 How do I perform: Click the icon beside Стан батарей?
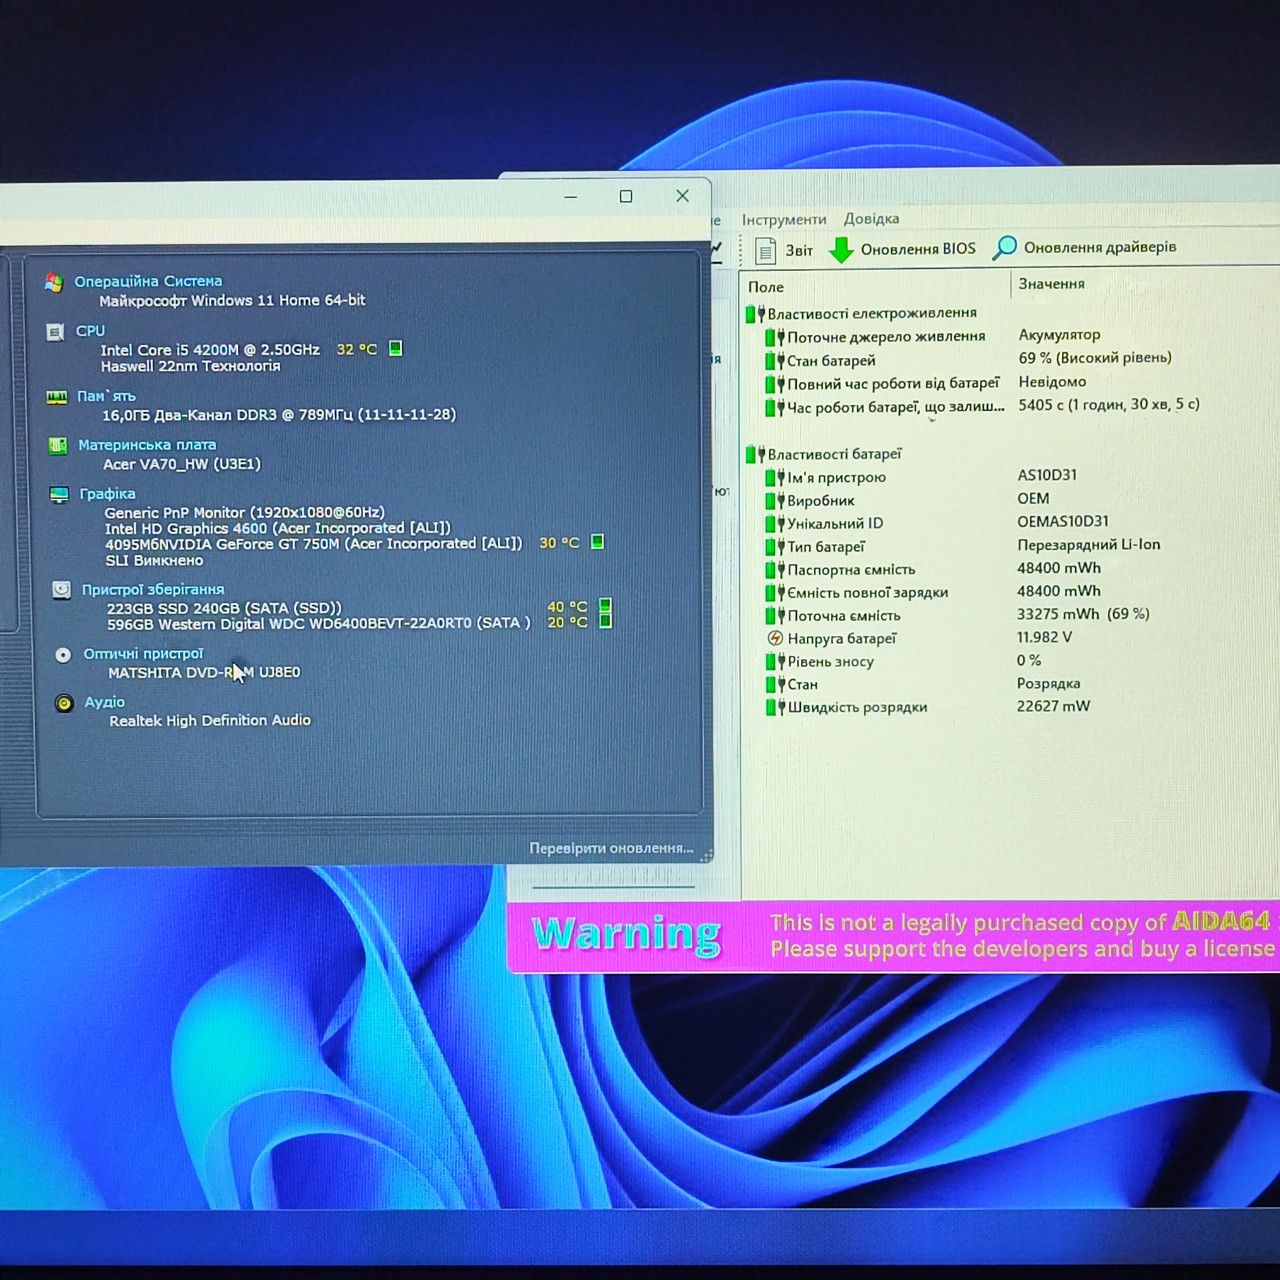775,361
